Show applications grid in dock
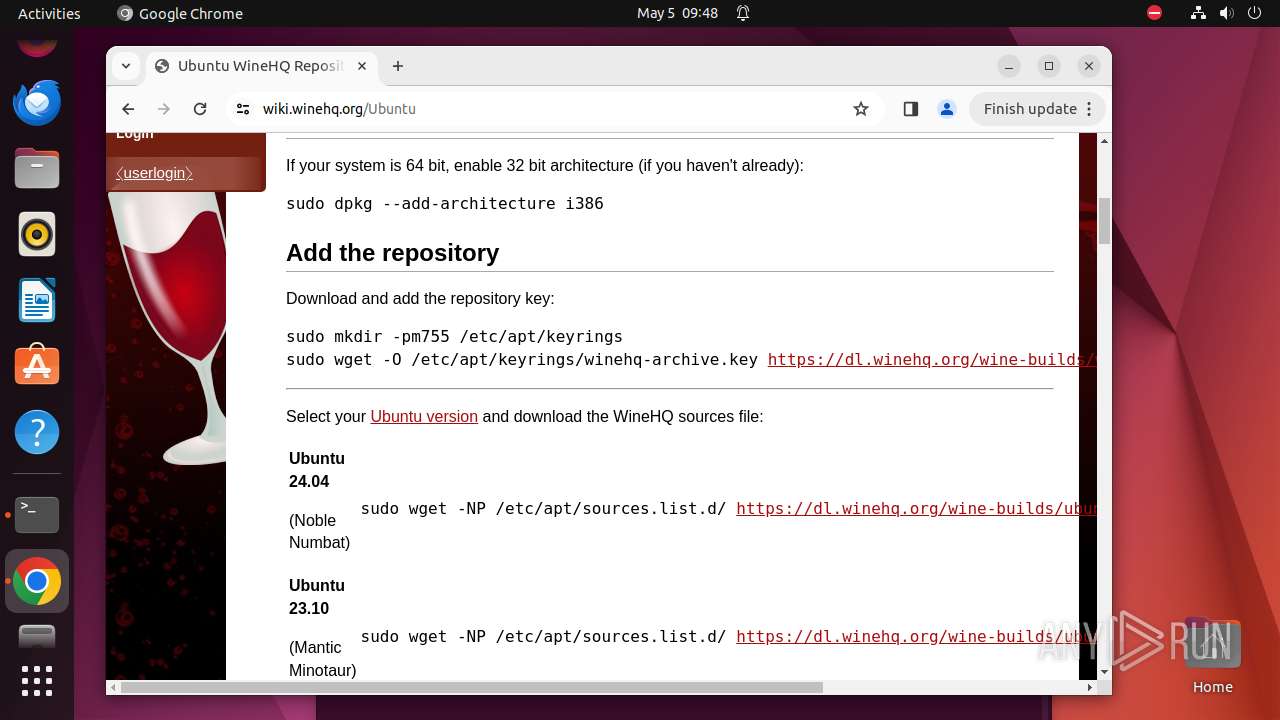The height and width of the screenshot is (720, 1280). click(x=37, y=681)
